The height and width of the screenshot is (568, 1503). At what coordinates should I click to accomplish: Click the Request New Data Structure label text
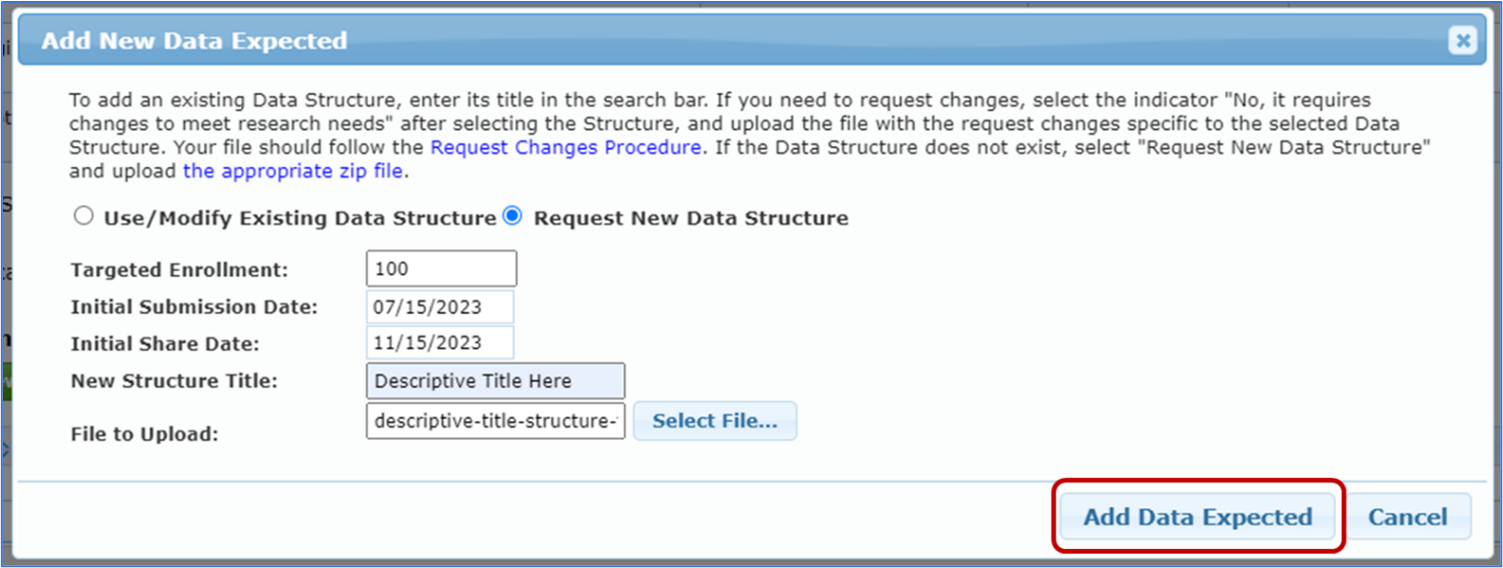click(x=690, y=218)
